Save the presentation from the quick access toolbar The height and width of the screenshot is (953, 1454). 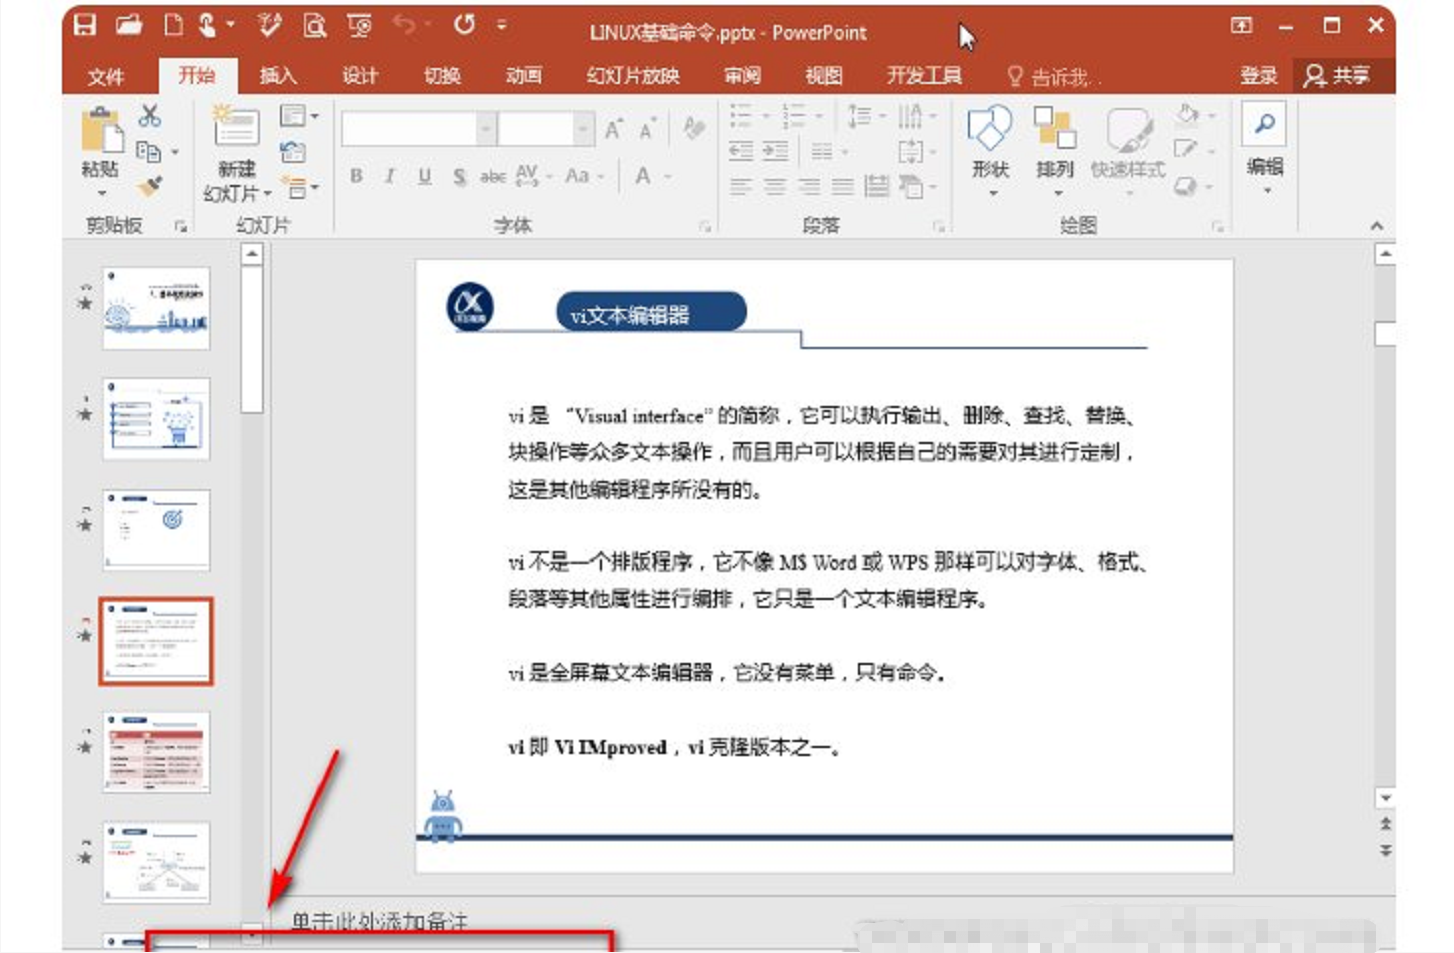point(86,26)
